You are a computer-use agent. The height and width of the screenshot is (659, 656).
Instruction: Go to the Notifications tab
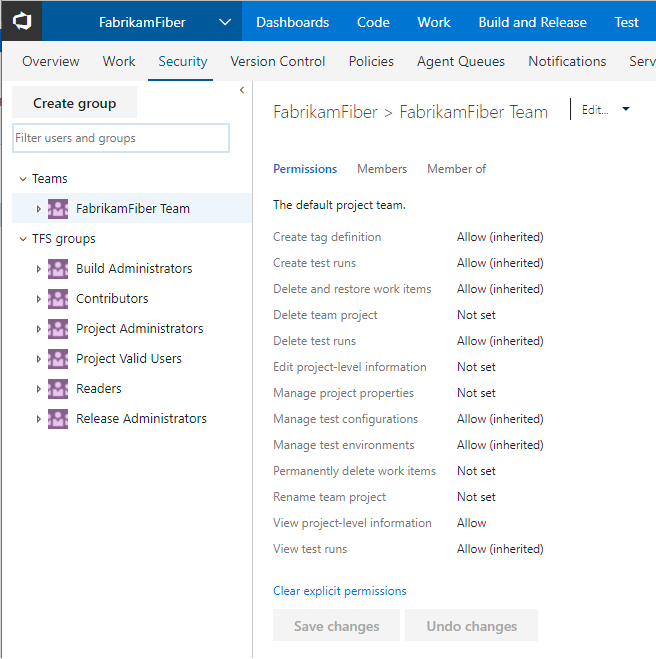click(x=567, y=61)
